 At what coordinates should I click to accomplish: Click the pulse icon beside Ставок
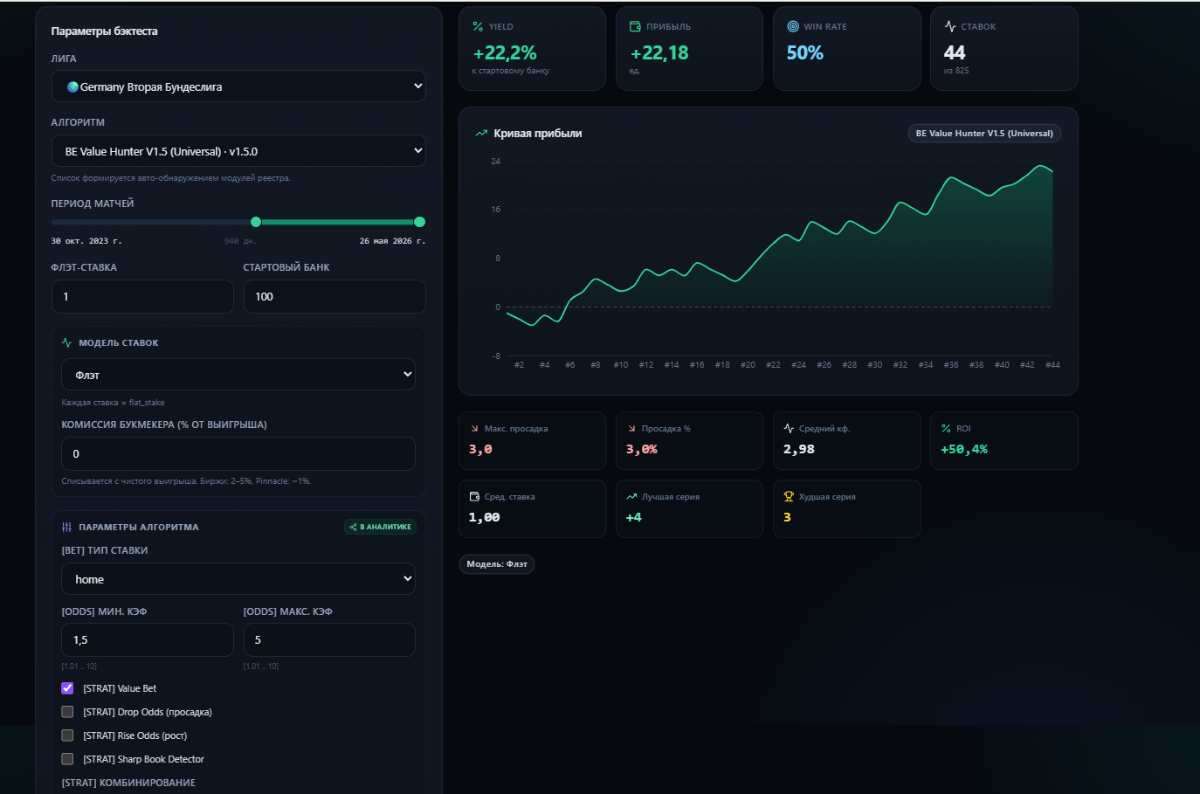[950, 27]
